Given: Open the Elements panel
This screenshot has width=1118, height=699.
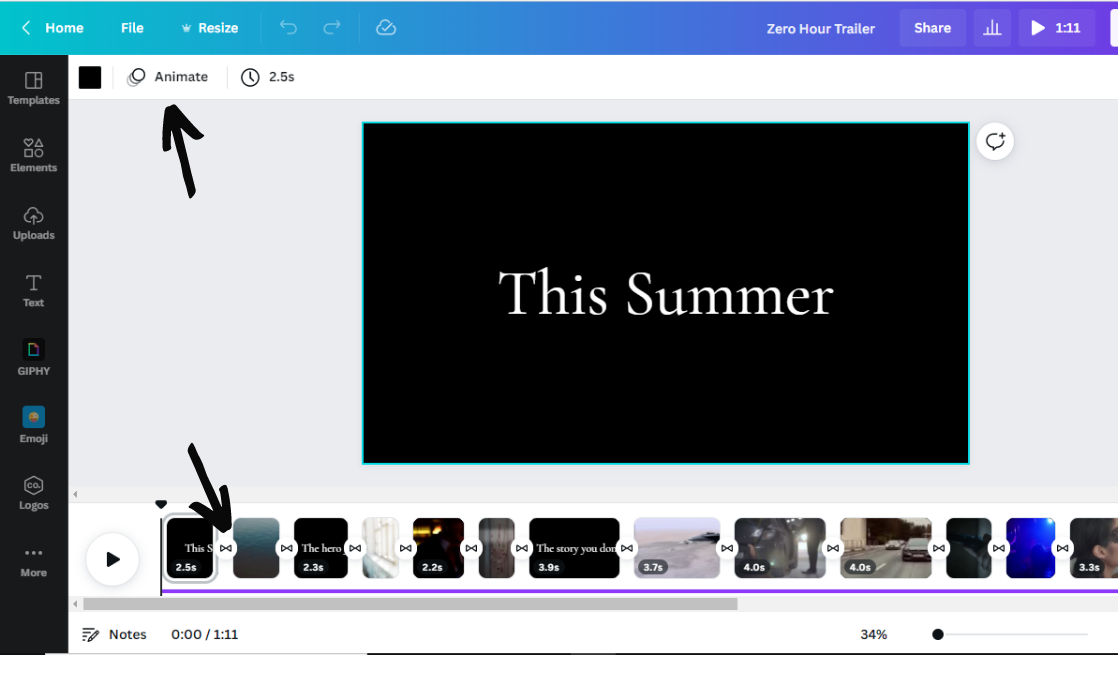Looking at the screenshot, I should [x=34, y=155].
